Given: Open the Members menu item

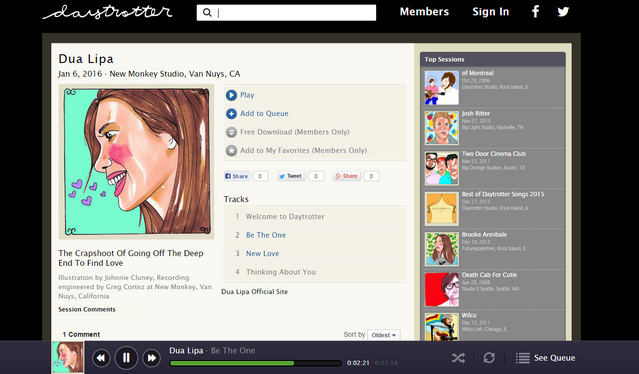Looking at the screenshot, I should click(x=424, y=12).
